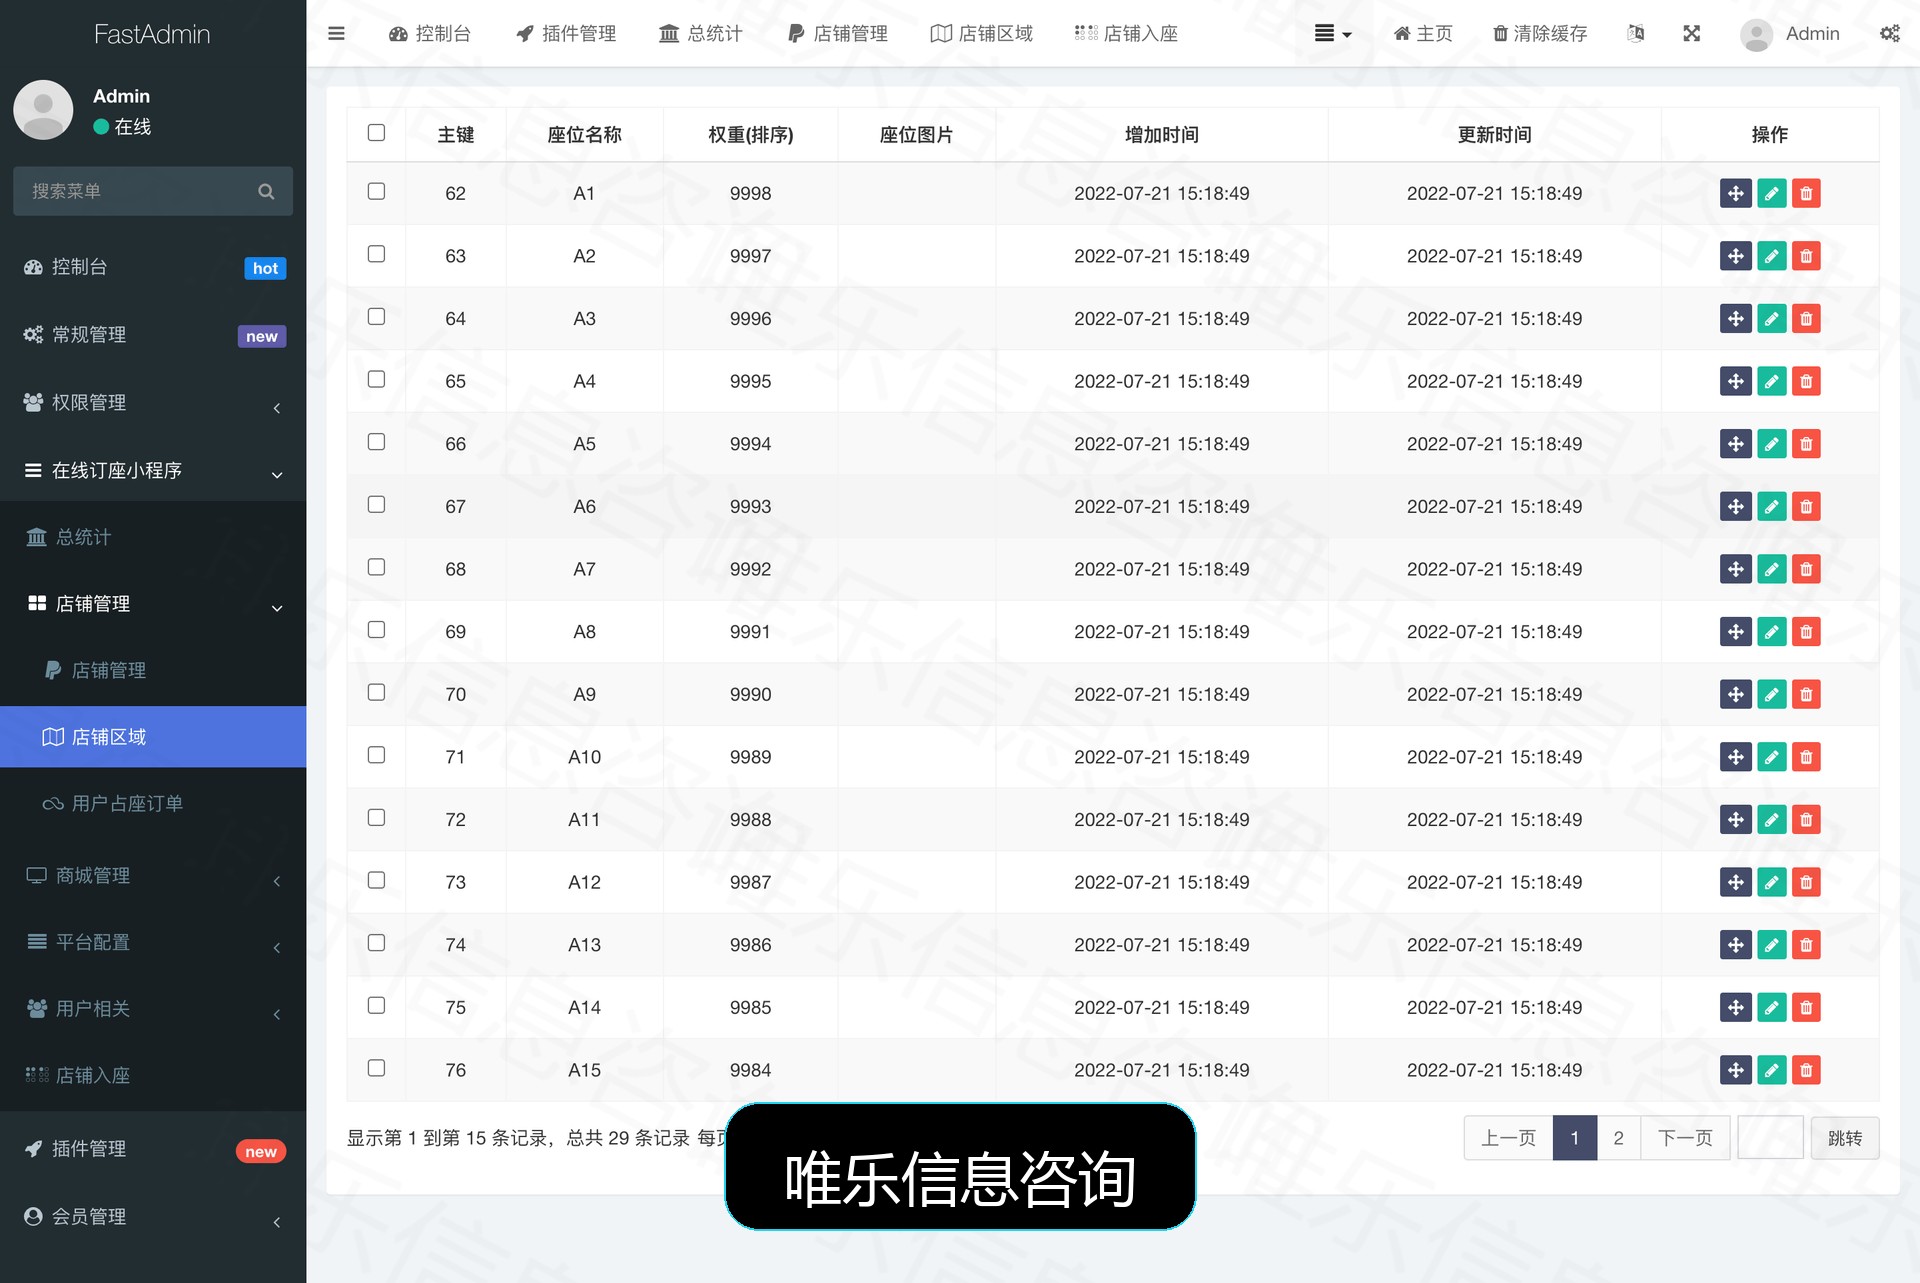Edit seat A14 with the green pencil icon
The height and width of the screenshot is (1283, 1920).
tap(1771, 1007)
